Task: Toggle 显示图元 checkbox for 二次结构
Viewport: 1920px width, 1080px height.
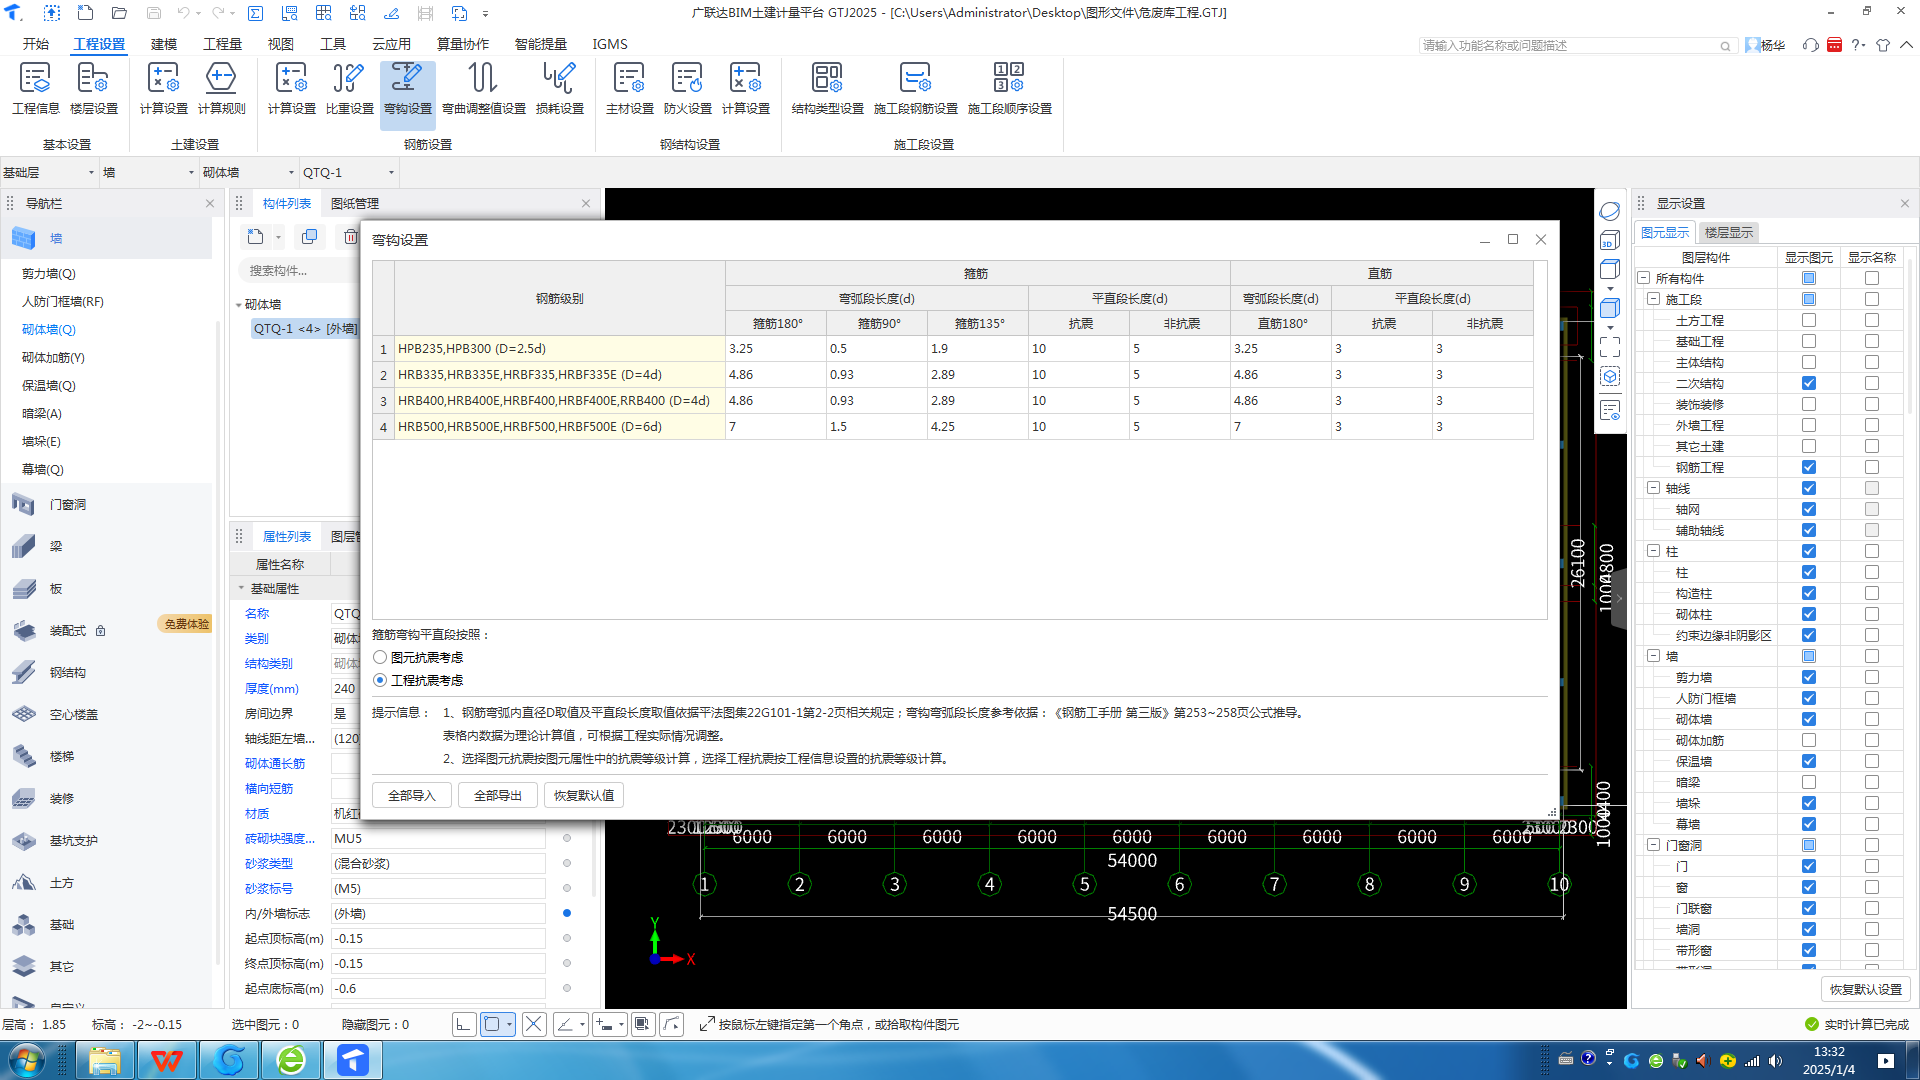Action: [x=1808, y=383]
